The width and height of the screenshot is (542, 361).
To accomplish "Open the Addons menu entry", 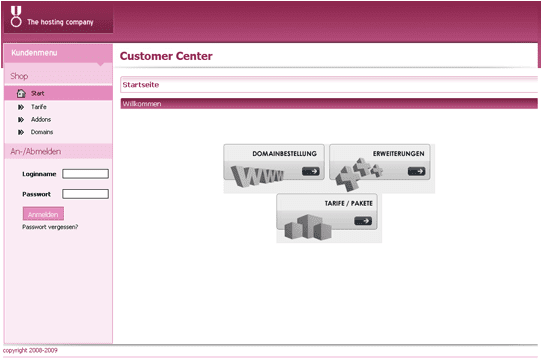I will 41,120.
